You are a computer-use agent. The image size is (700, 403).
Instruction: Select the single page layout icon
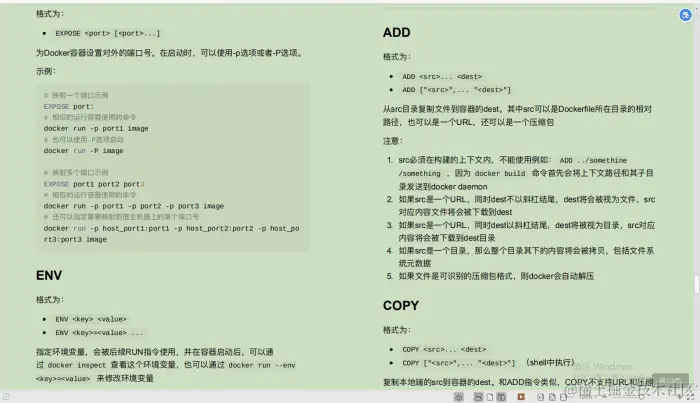[490, 397]
